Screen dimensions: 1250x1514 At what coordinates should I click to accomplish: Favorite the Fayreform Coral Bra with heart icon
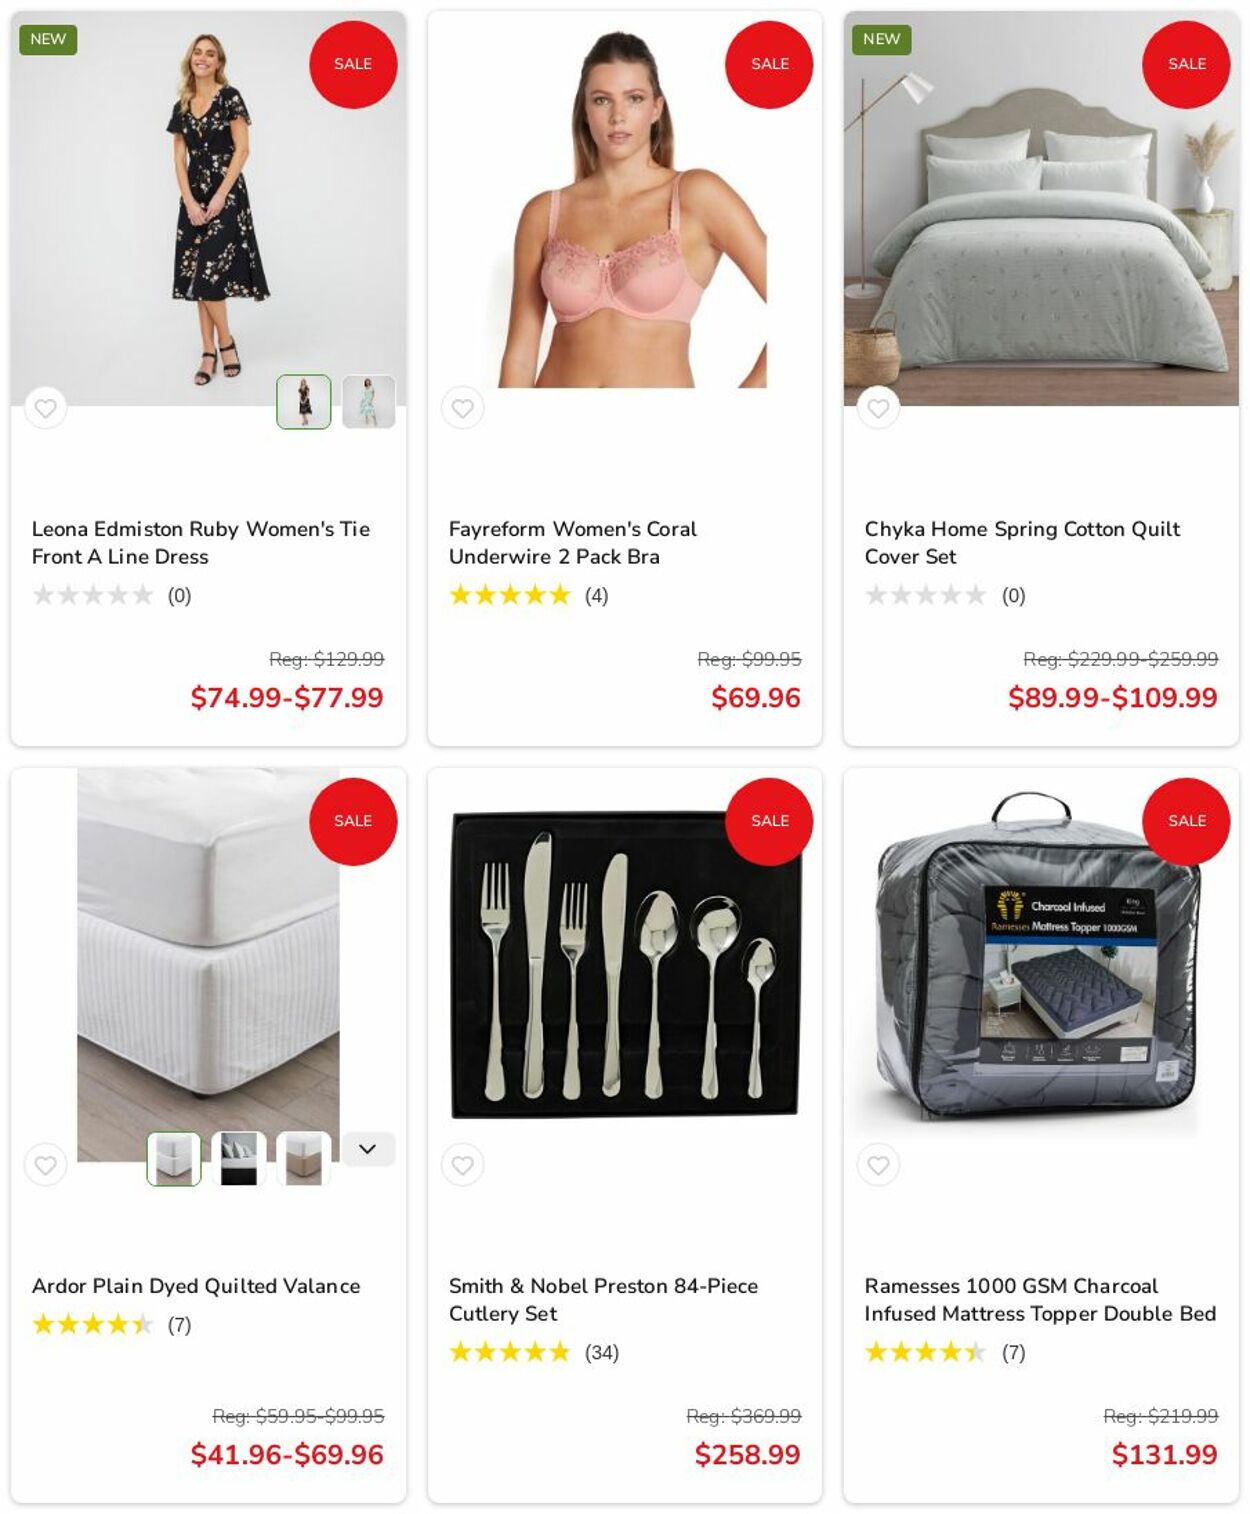coord(462,408)
